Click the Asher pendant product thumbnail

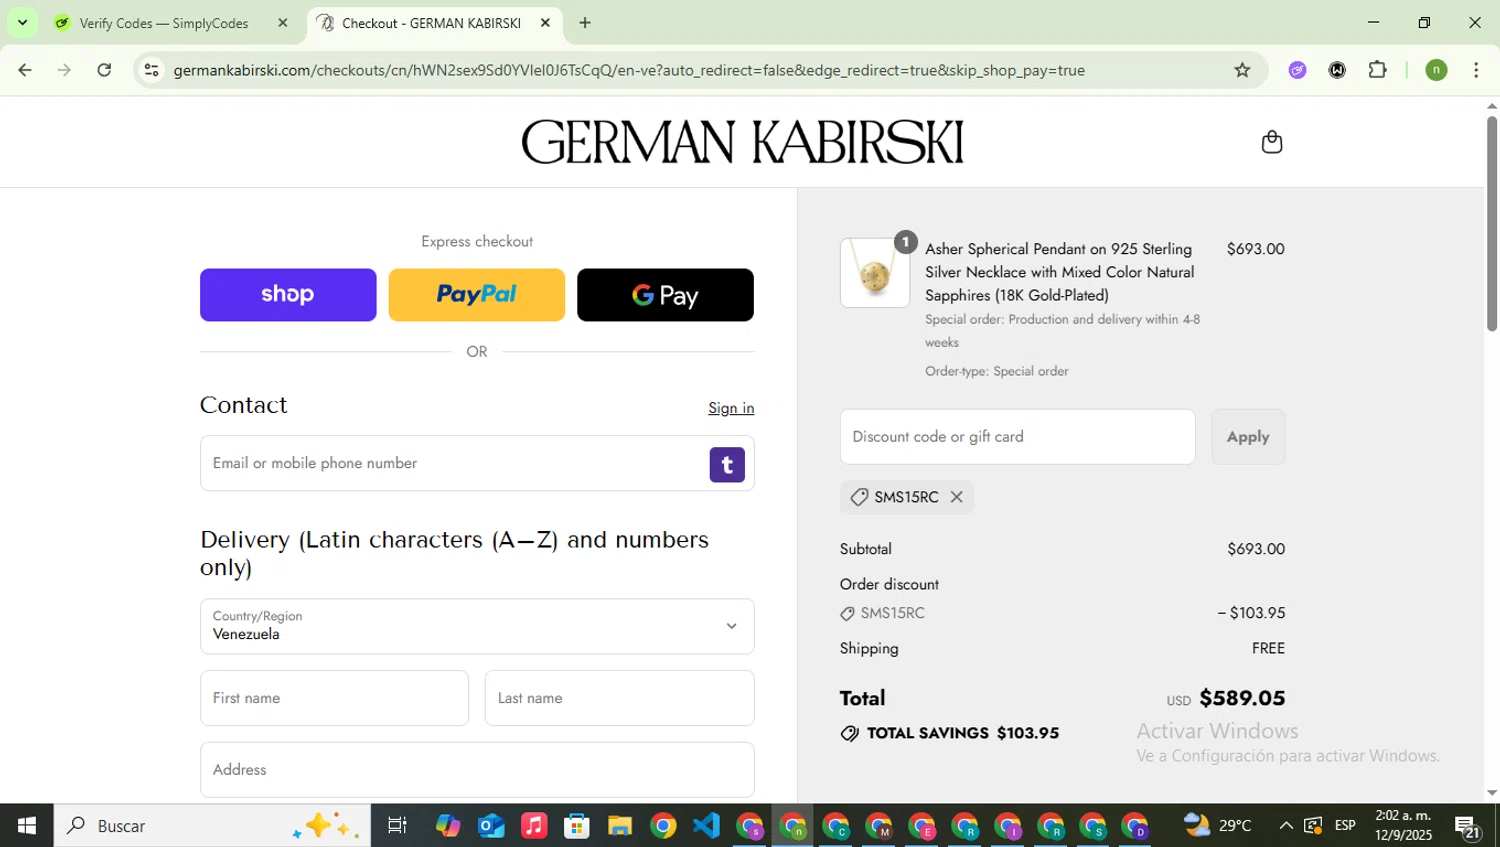(x=875, y=273)
